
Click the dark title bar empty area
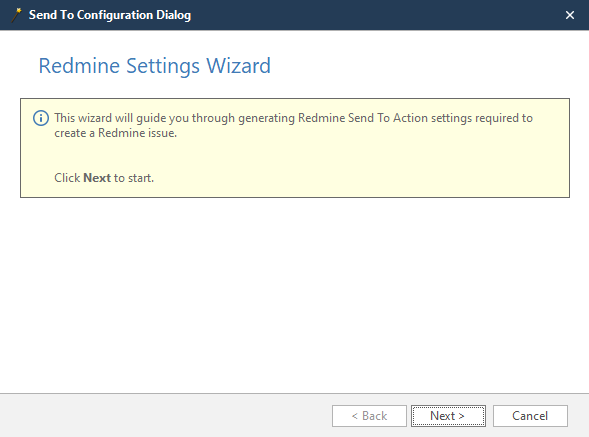[376, 15]
